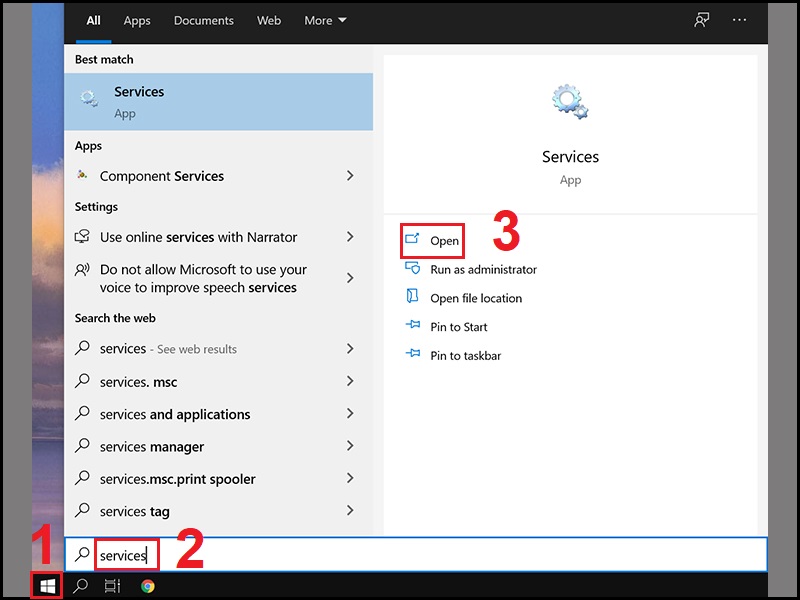Choose Run as administrator

pyautogui.click(x=483, y=269)
